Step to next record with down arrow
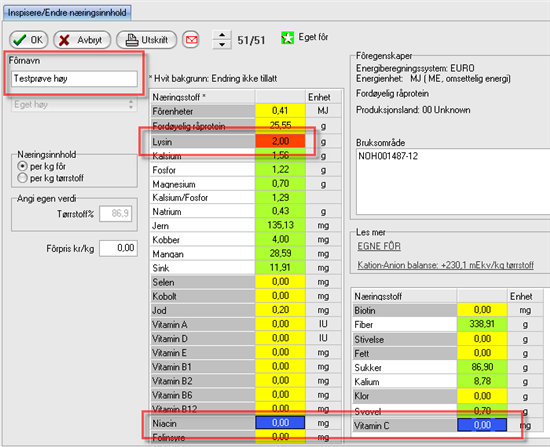This screenshot has width=550, height=447. pos(222,45)
